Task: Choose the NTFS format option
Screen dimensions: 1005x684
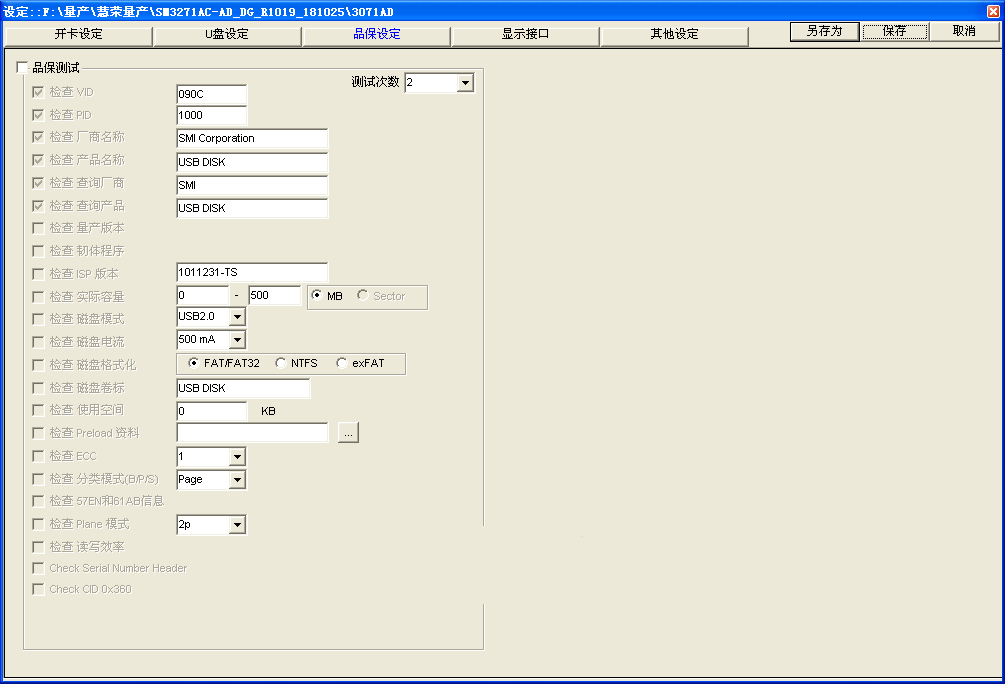Action: (x=281, y=364)
